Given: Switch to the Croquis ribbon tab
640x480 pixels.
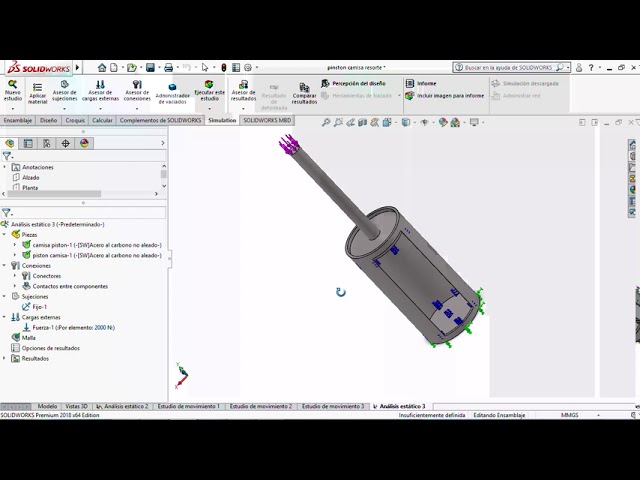Looking at the screenshot, I should (x=75, y=120).
